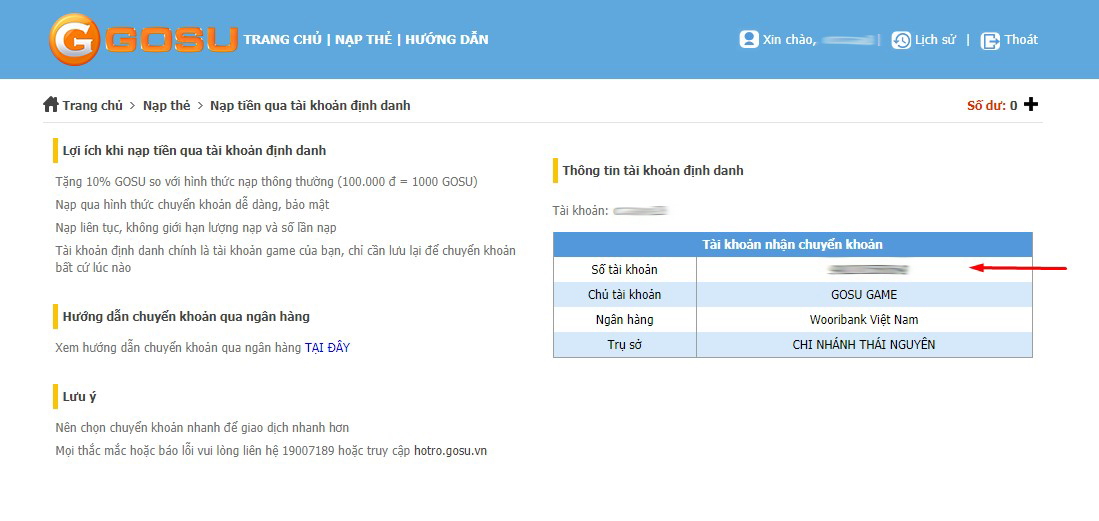Open the TẠI ĐÂY guide link
The height and width of the screenshot is (521, 1099).
pos(327,347)
